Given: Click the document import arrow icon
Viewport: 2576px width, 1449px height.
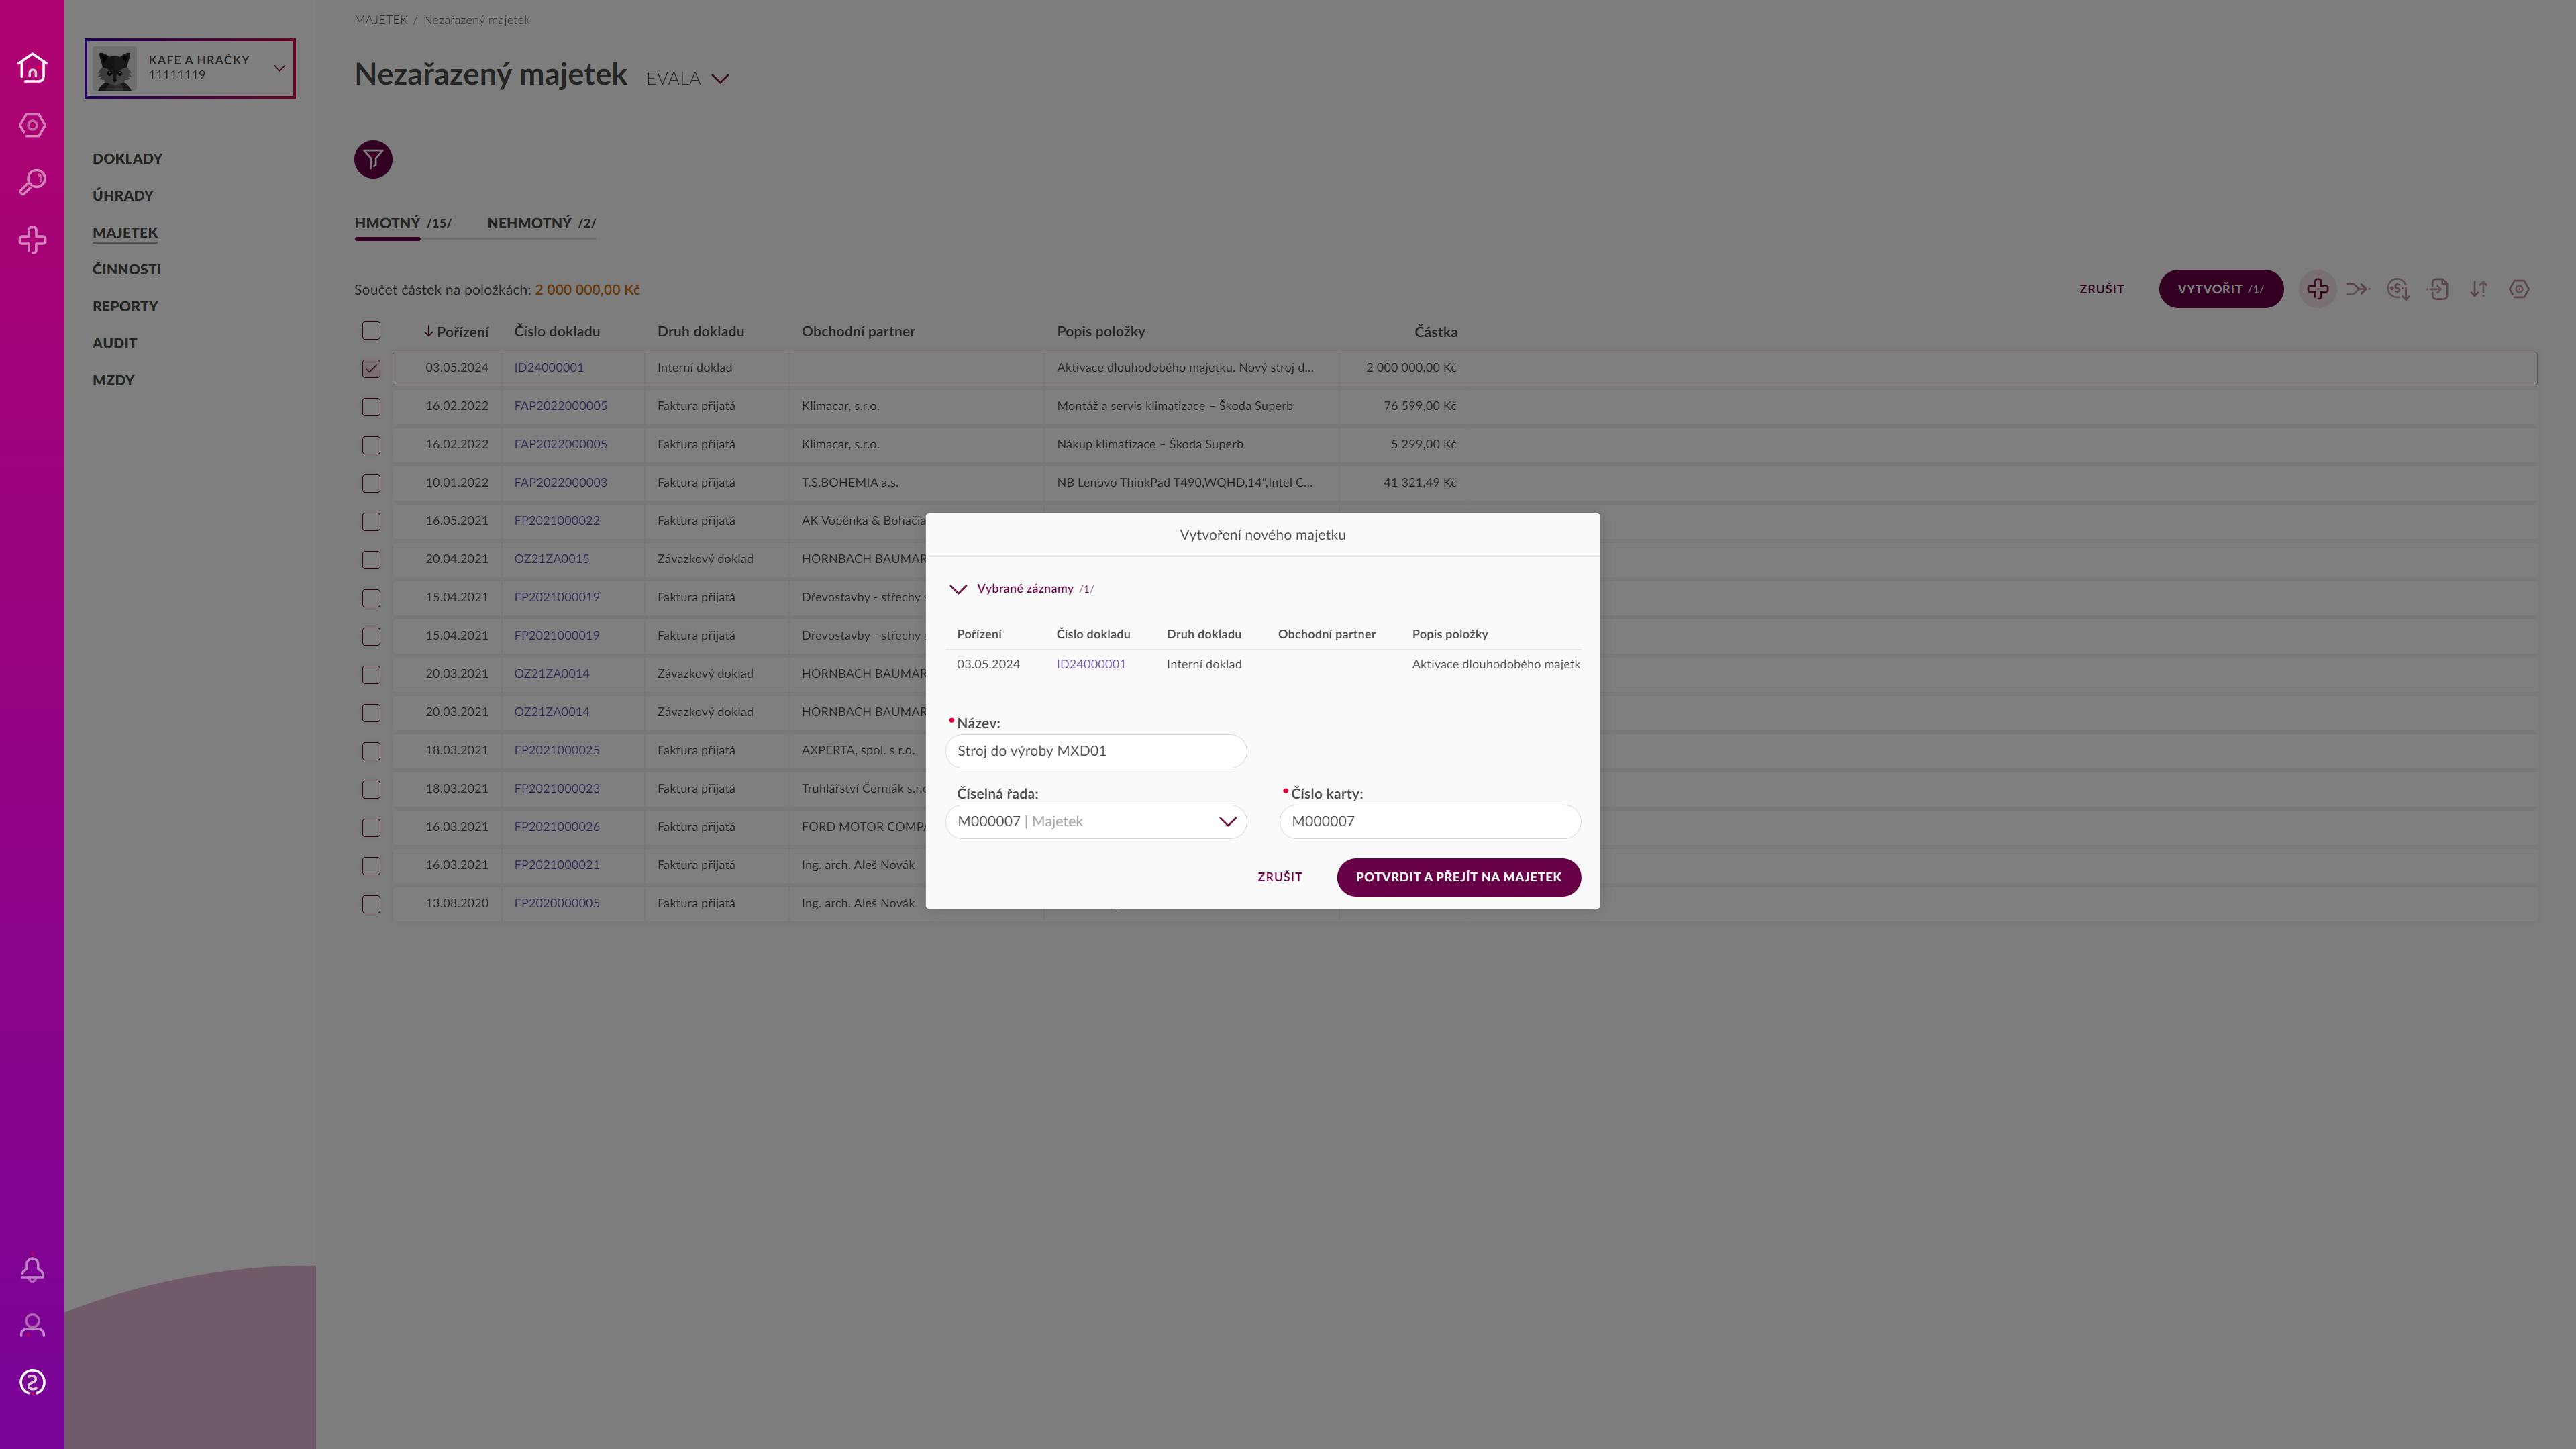Looking at the screenshot, I should (2438, 289).
